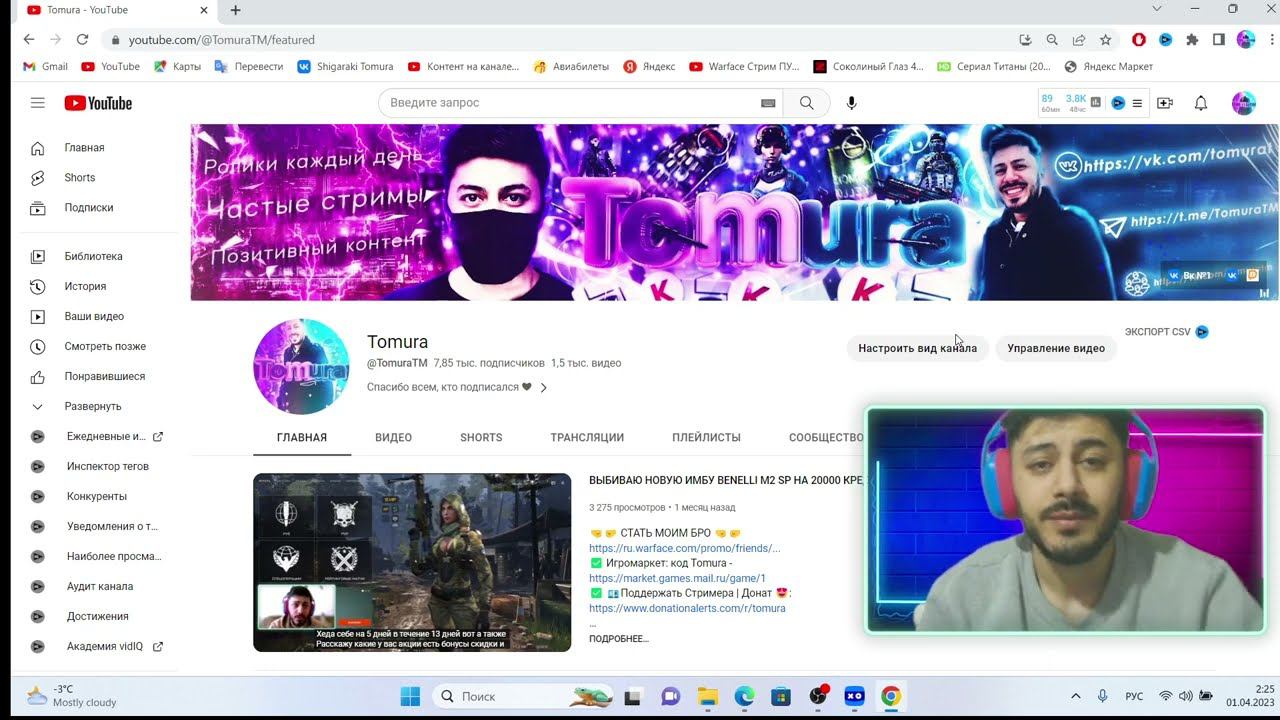Open the on-screen keyboard in search box
The height and width of the screenshot is (720, 1280).
coord(768,103)
